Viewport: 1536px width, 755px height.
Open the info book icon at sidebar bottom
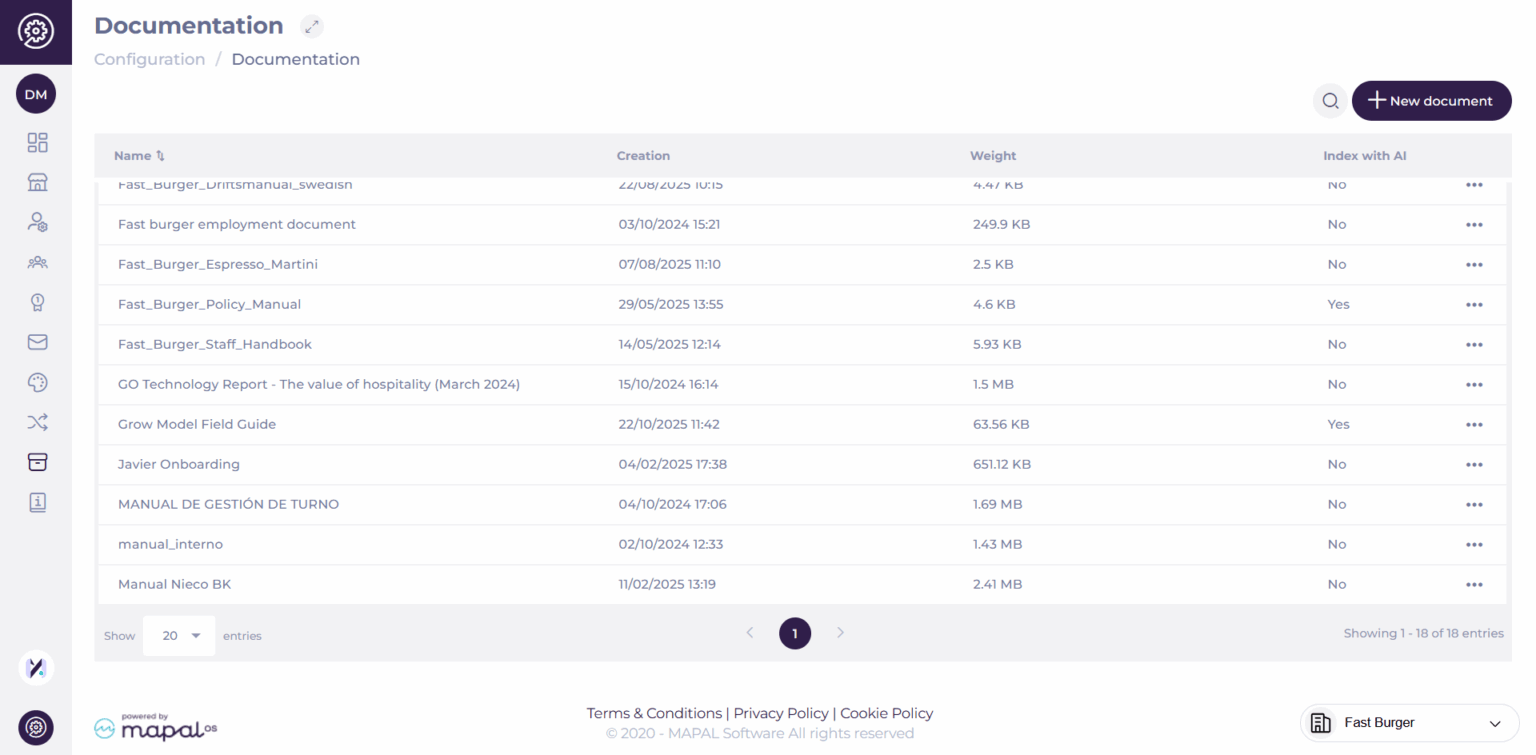[37, 502]
